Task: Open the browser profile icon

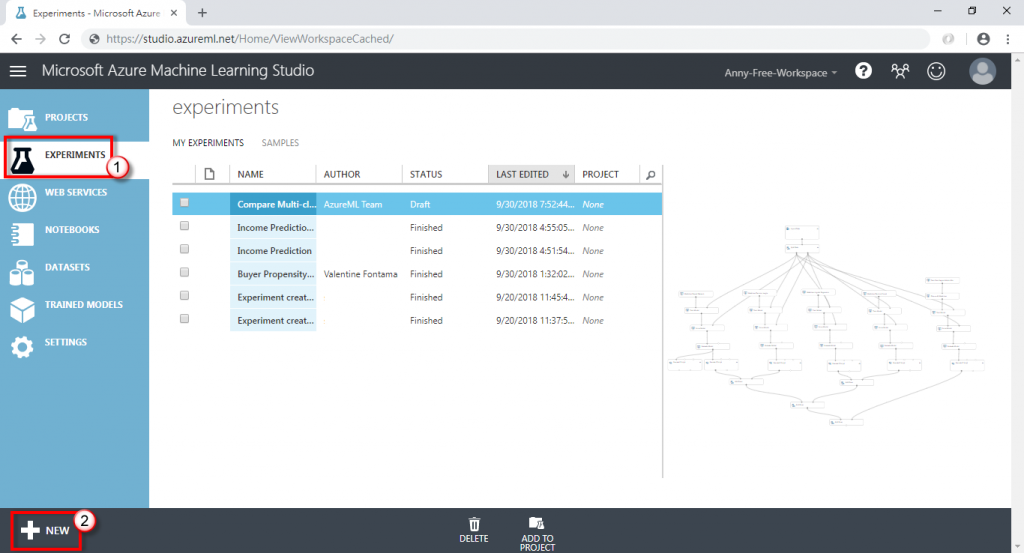Action: [x=983, y=39]
